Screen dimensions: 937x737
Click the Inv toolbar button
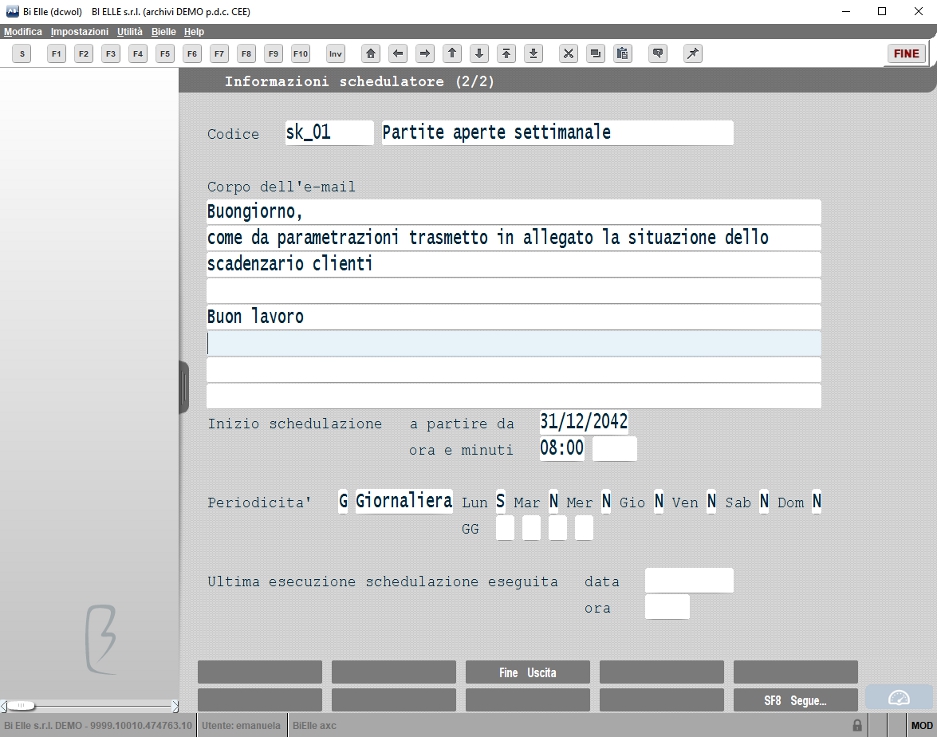[x=336, y=54]
